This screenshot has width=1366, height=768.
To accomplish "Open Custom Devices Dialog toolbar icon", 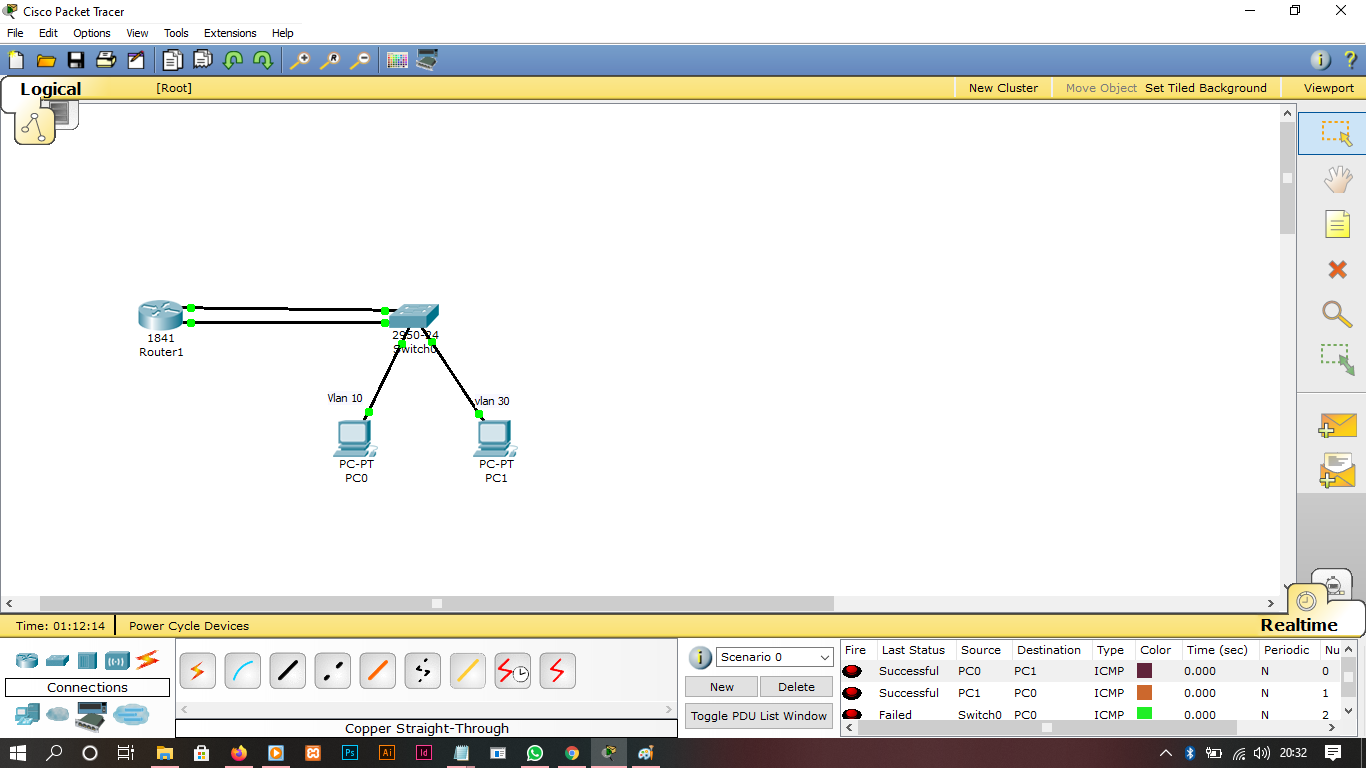I will (x=427, y=60).
